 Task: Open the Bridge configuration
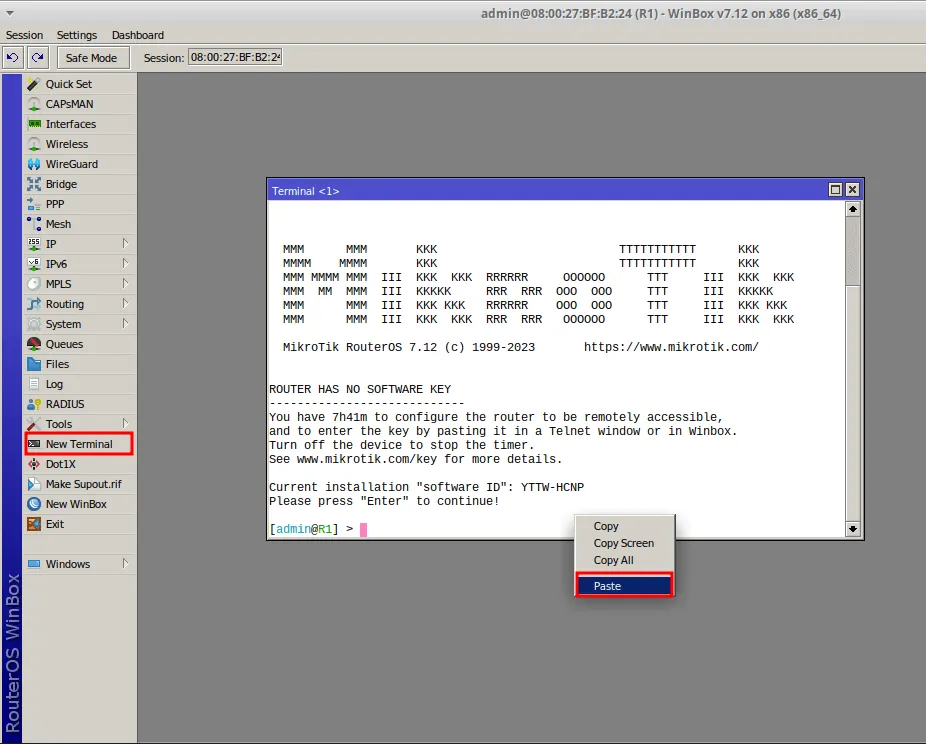79,184
